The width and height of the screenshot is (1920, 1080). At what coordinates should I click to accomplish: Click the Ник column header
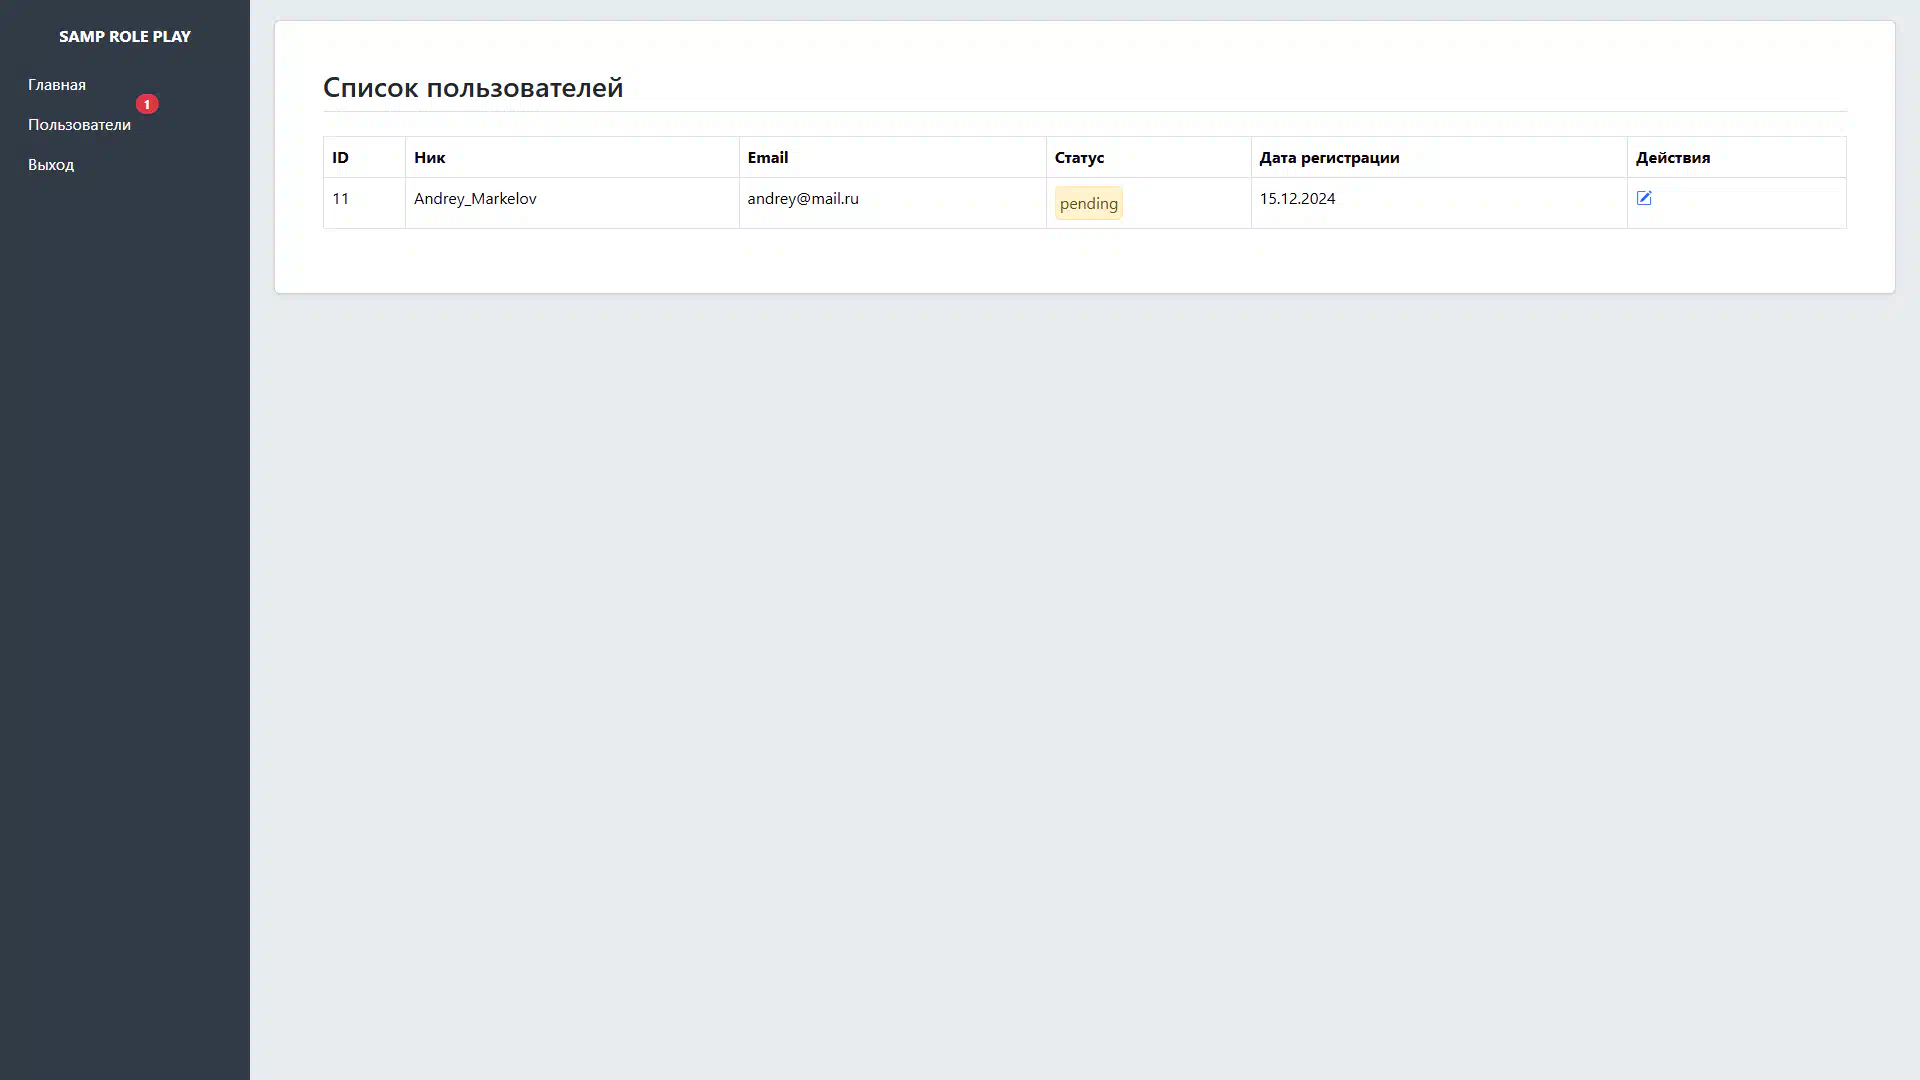pyautogui.click(x=430, y=158)
